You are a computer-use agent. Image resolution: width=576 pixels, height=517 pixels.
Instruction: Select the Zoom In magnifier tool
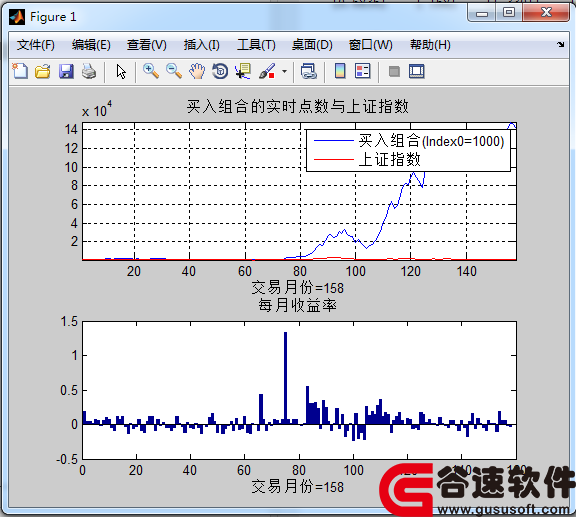click(x=151, y=71)
